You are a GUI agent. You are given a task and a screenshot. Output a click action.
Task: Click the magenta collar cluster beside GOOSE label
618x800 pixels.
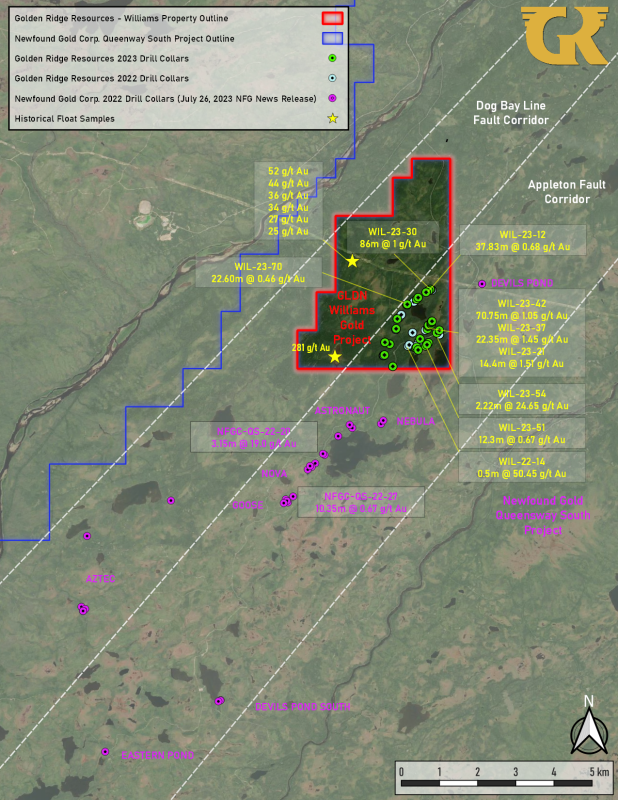[x=288, y=500]
